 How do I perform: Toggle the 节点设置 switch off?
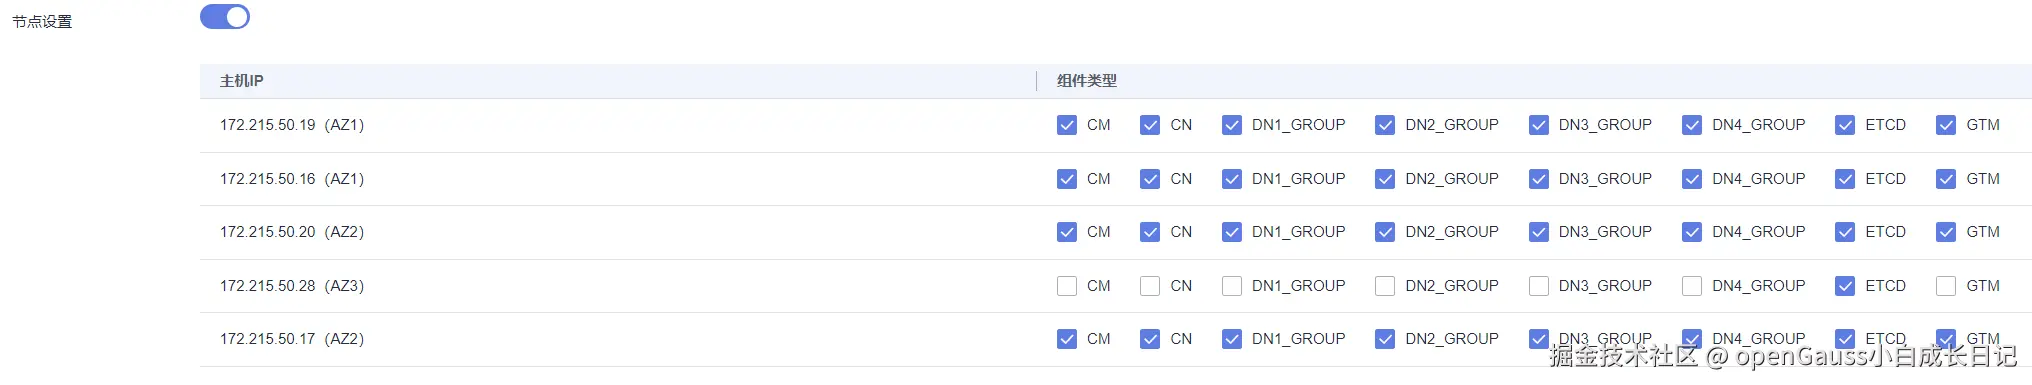(225, 17)
